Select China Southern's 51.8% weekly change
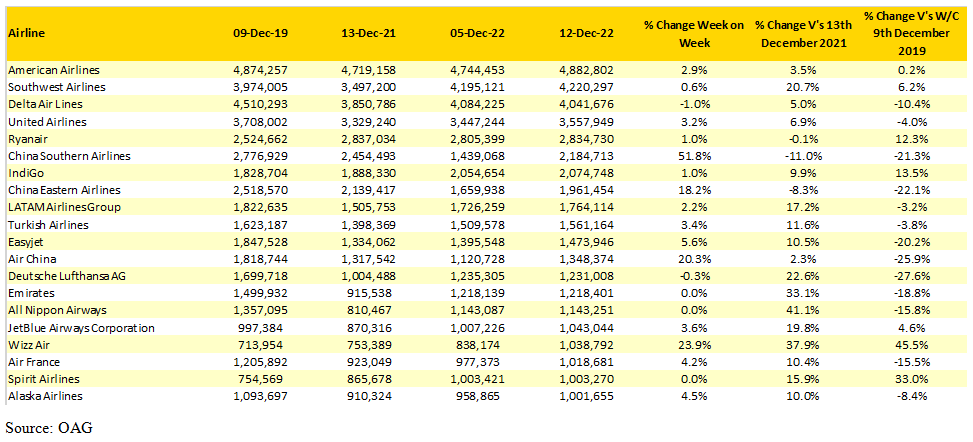 (x=694, y=156)
